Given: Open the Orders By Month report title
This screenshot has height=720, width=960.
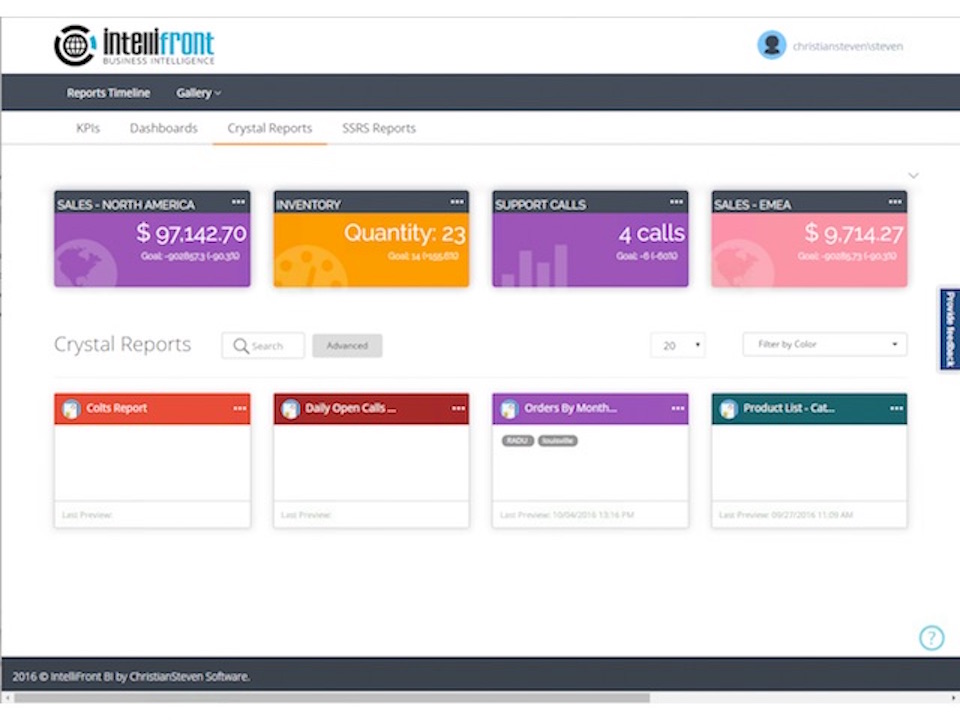Looking at the screenshot, I should point(570,408).
